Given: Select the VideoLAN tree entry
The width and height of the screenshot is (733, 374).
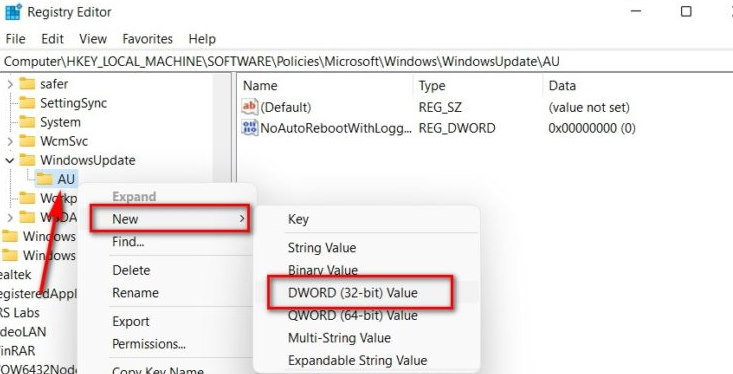Looking at the screenshot, I should 23,332.
